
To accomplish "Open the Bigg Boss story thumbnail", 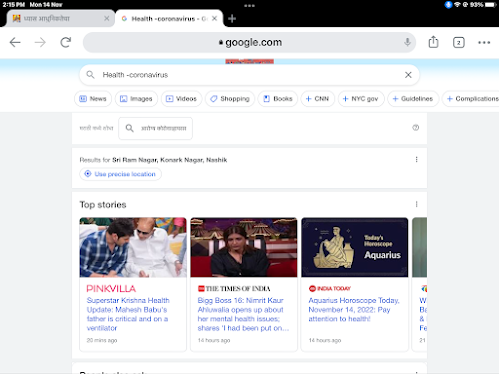I will click(x=244, y=247).
